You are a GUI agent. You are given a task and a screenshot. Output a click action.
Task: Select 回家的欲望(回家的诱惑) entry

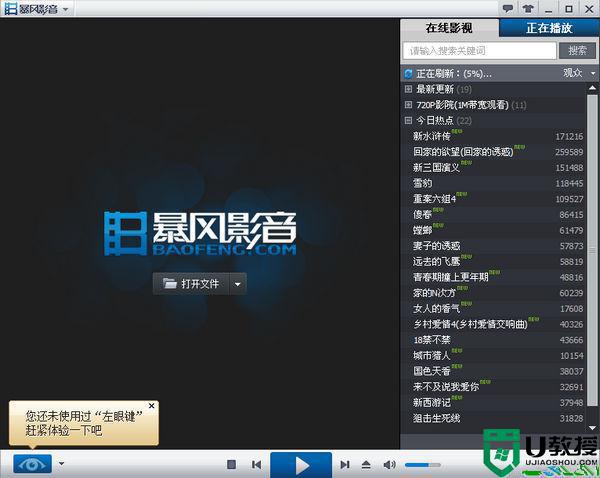pyautogui.click(x=494, y=152)
